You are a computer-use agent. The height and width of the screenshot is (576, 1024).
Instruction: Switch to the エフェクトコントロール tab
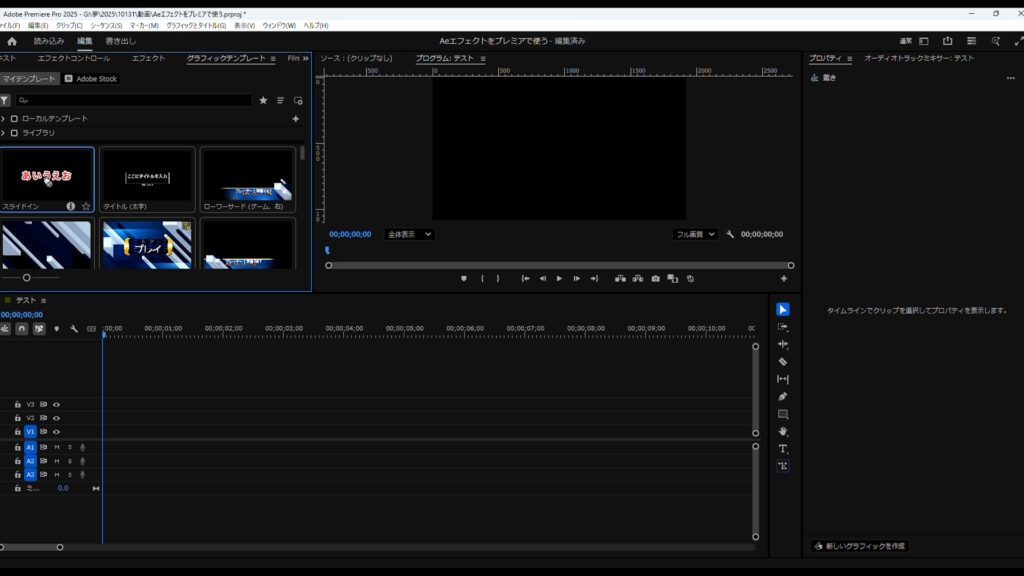[74, 59]
